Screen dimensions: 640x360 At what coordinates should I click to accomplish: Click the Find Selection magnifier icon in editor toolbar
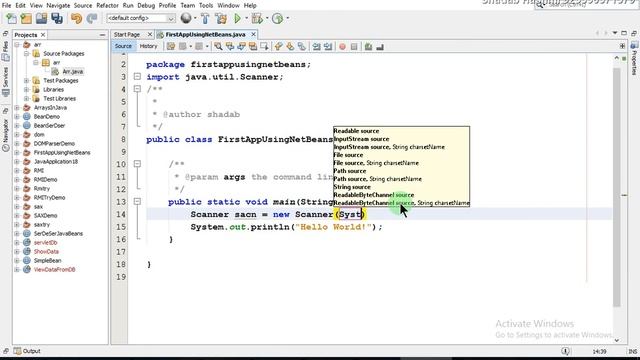click(218, 47)
